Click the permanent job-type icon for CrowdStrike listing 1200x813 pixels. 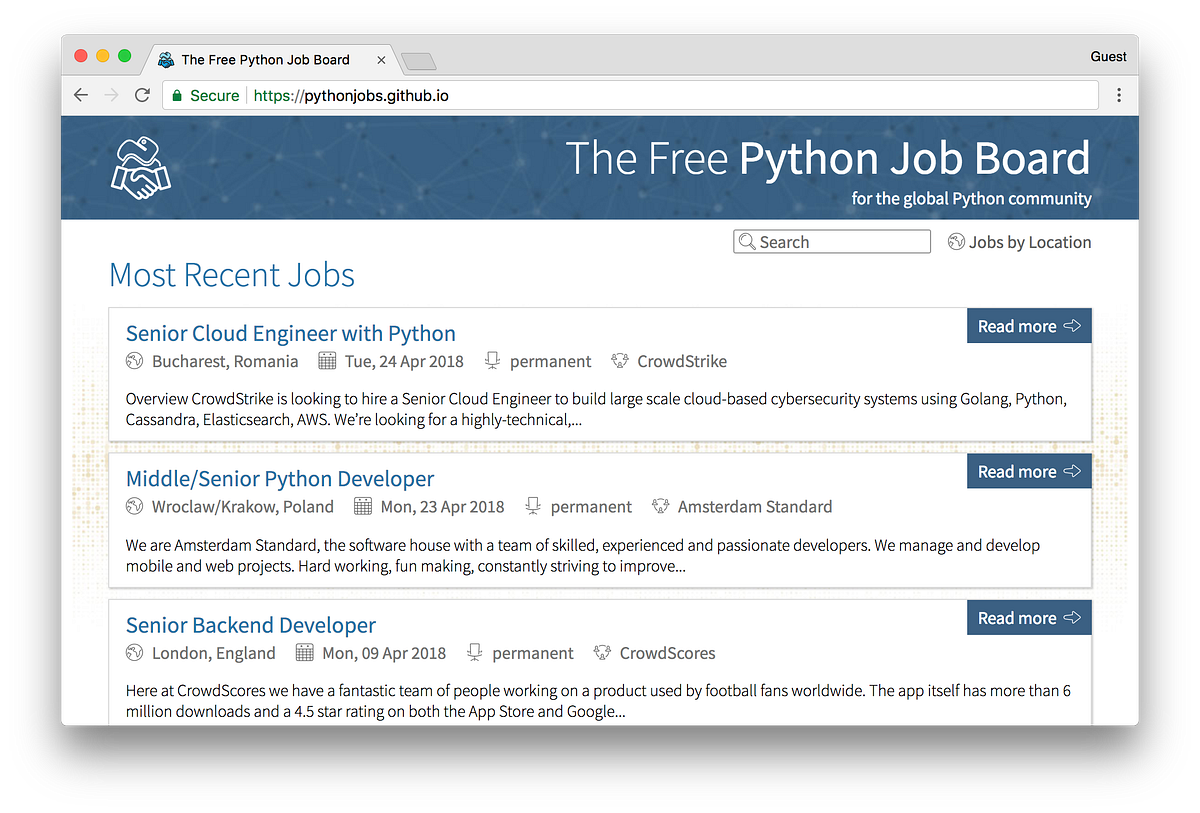point(492,361)
